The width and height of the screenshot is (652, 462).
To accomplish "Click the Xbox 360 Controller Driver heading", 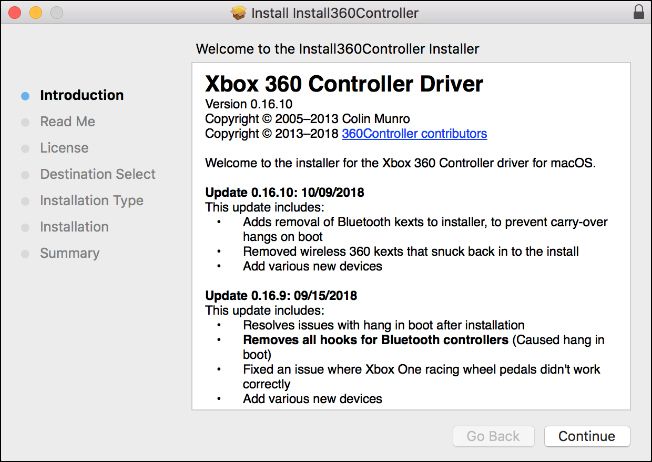I will (344, 84).
